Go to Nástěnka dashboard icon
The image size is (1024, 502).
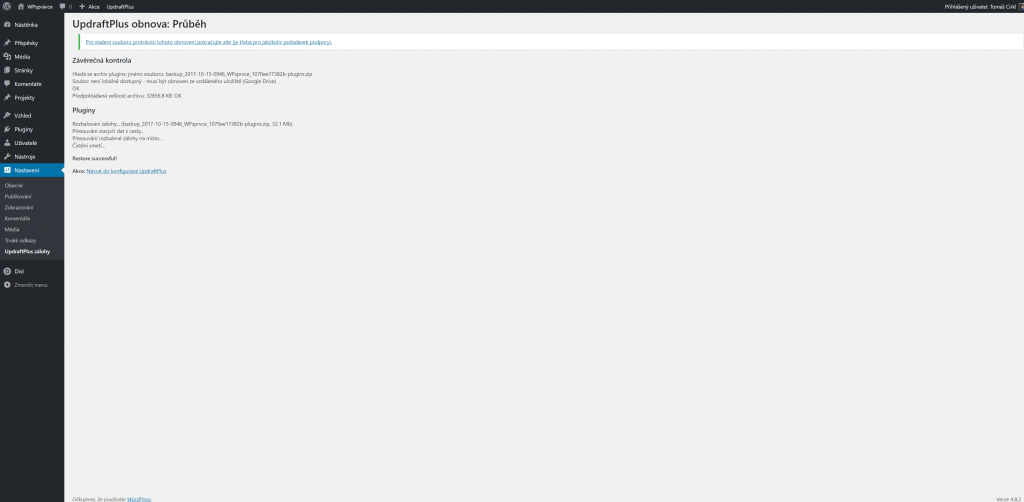(7, 25)
